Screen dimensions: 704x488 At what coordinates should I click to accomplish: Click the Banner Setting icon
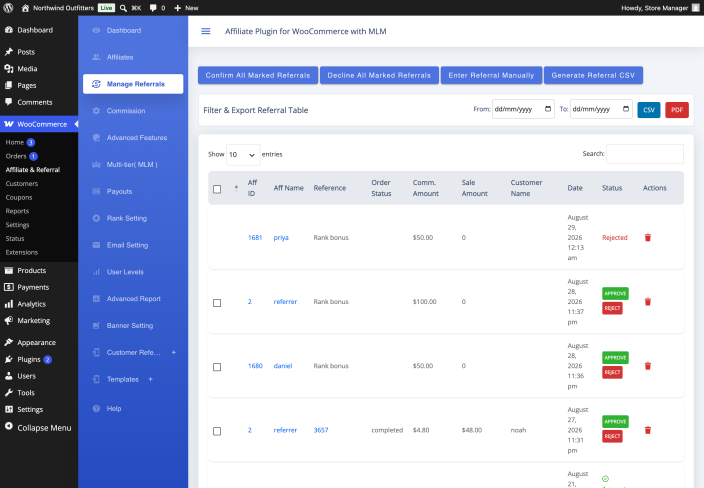coord(96,325)
